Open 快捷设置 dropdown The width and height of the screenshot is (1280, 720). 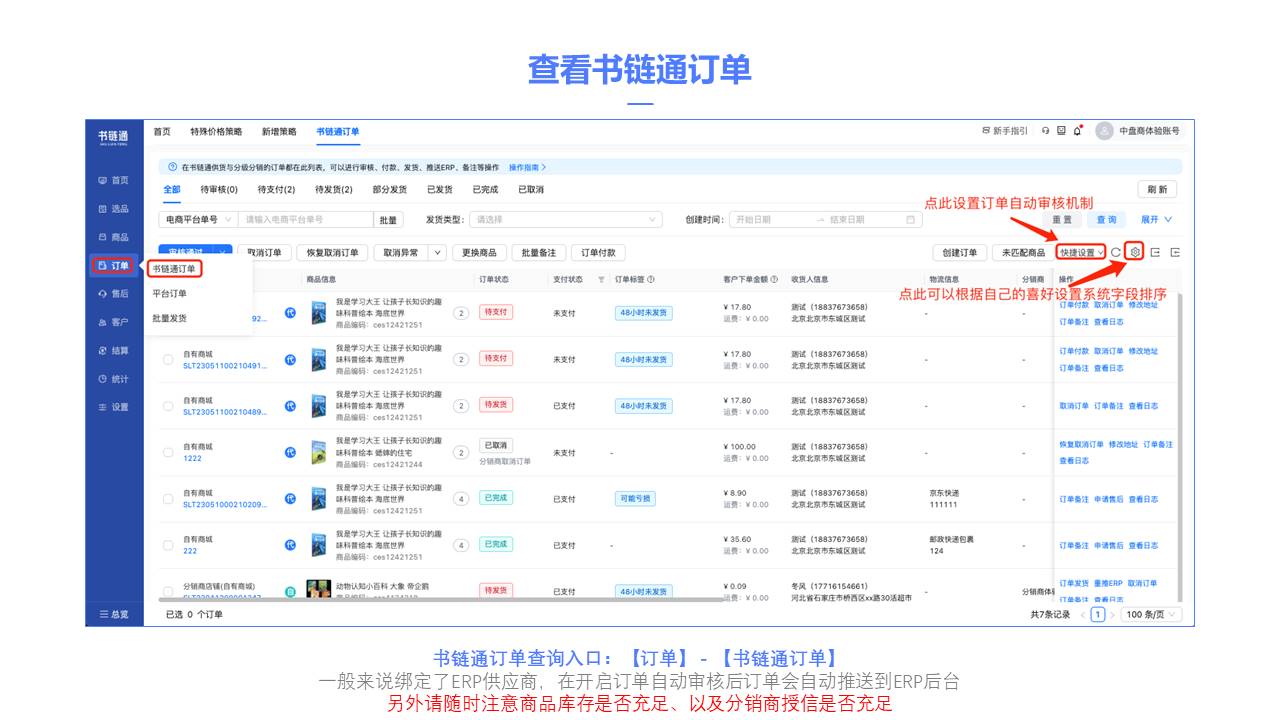1081,252
